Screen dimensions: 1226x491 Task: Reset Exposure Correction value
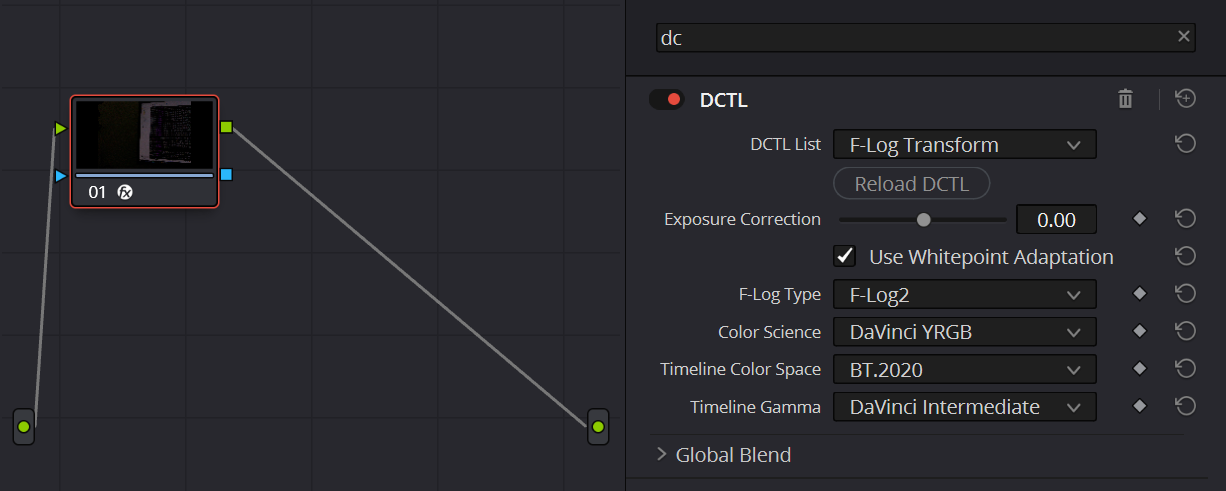coord(1185,219)
